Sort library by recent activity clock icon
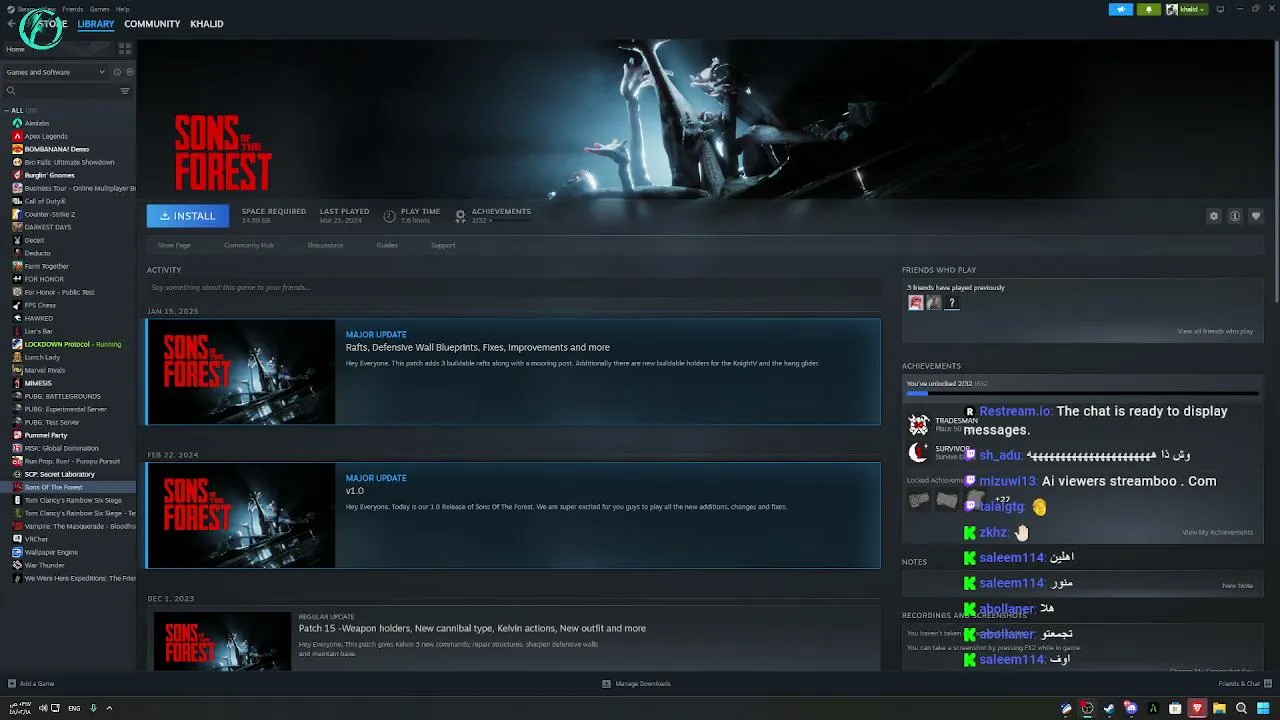The width and height of the screenshot is (1280, 720). (x=117, y=72)
